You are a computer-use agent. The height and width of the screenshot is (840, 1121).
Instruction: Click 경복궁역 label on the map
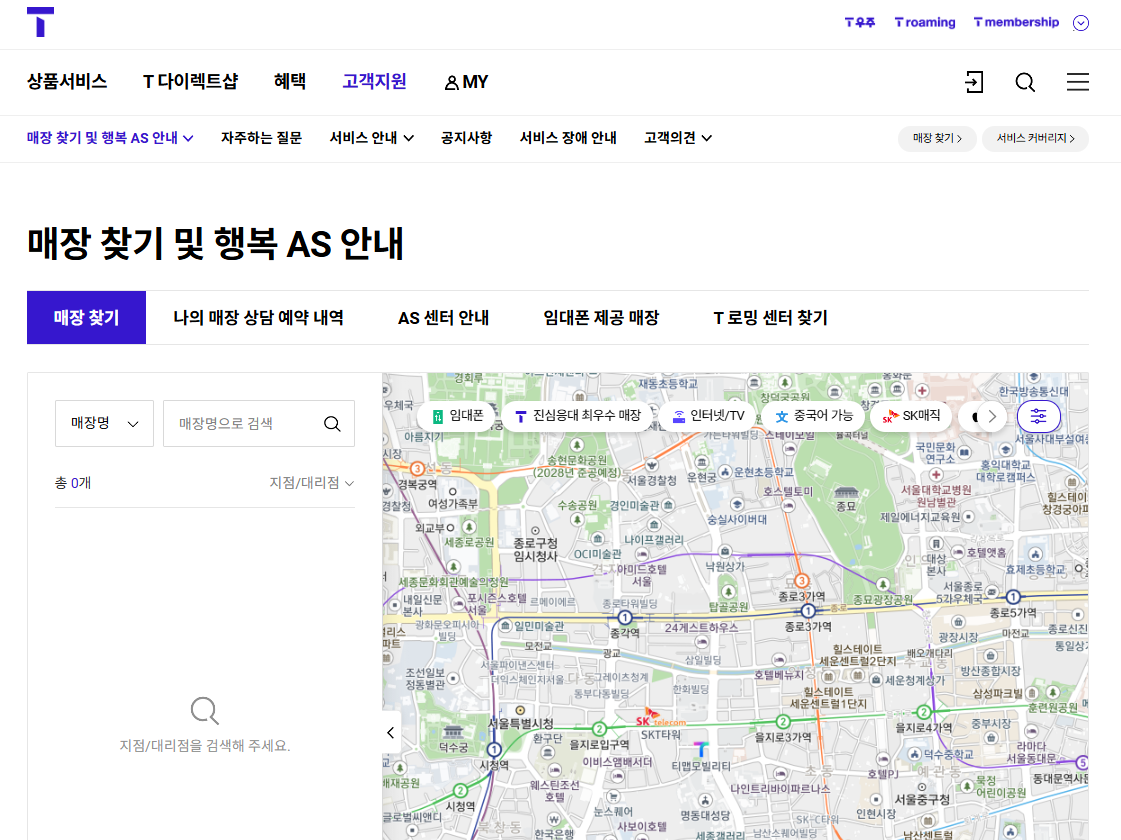pyautogui.click(x=417, y=485)
